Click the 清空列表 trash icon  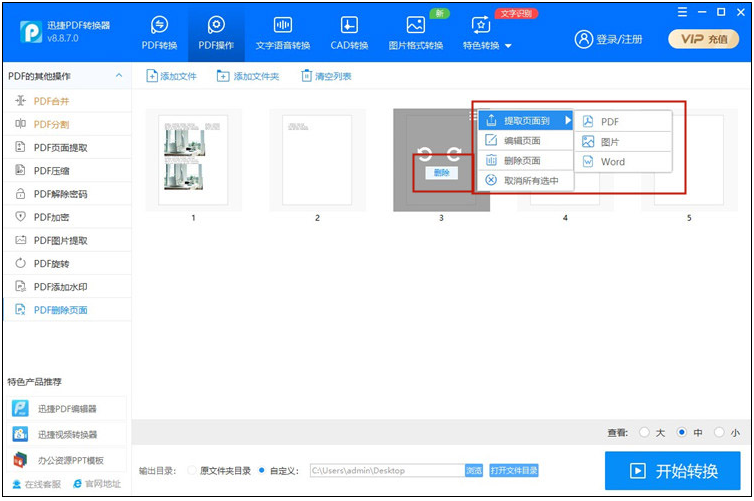click(x=307, y=76)
